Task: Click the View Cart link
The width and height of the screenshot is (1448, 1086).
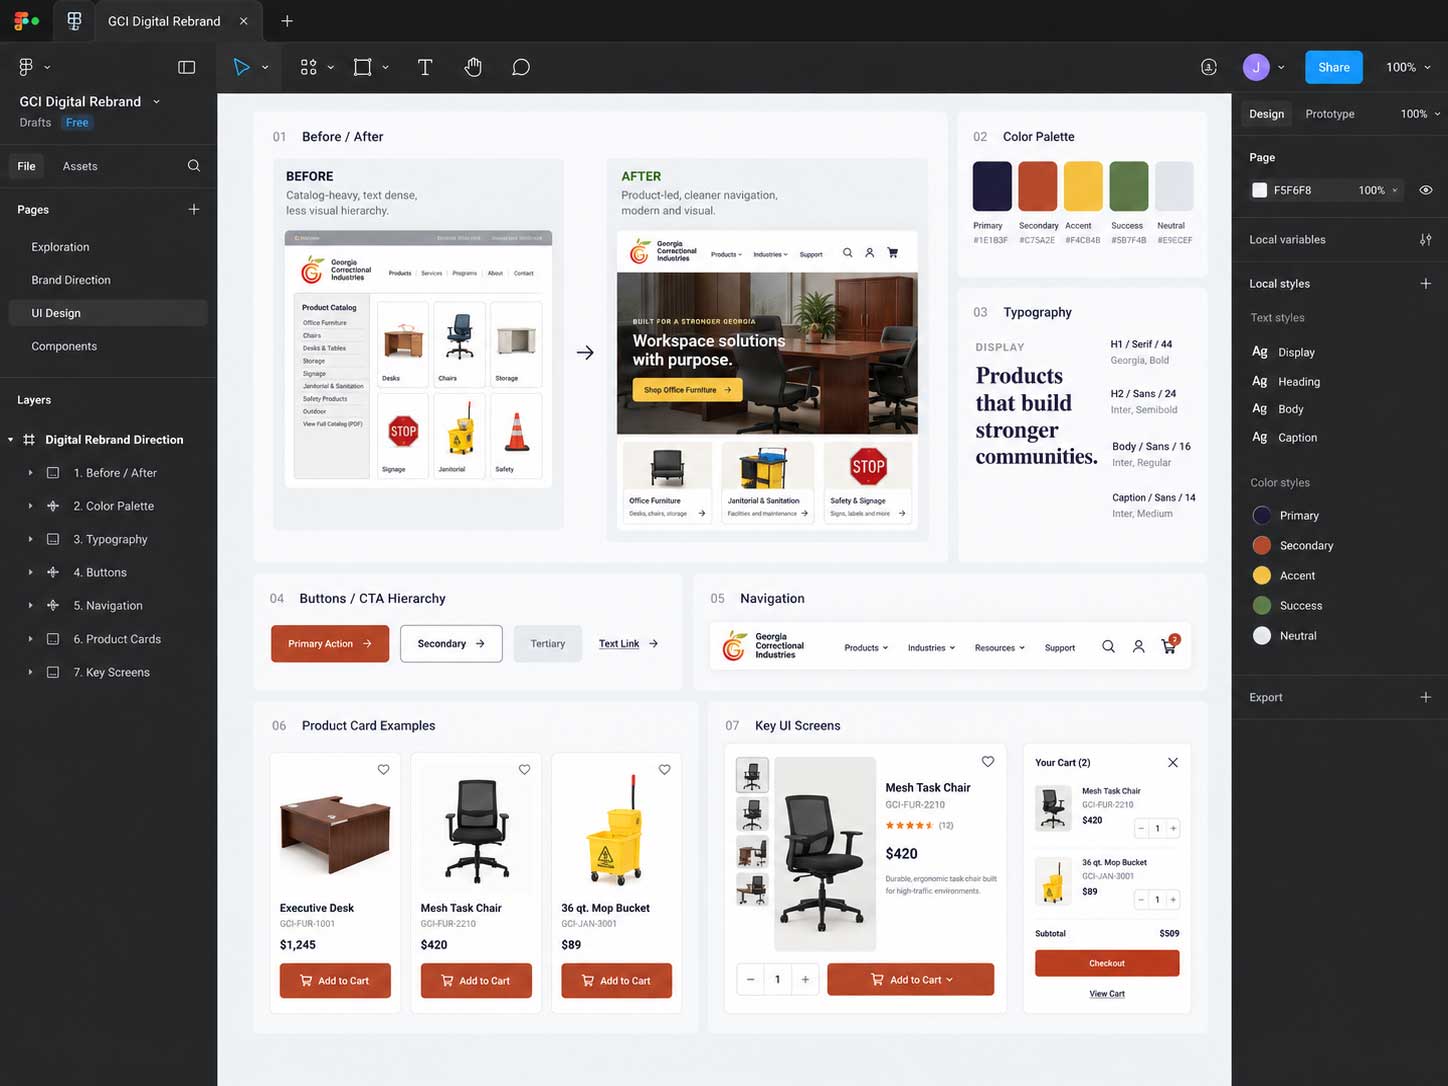Action: pos(1107,994)
